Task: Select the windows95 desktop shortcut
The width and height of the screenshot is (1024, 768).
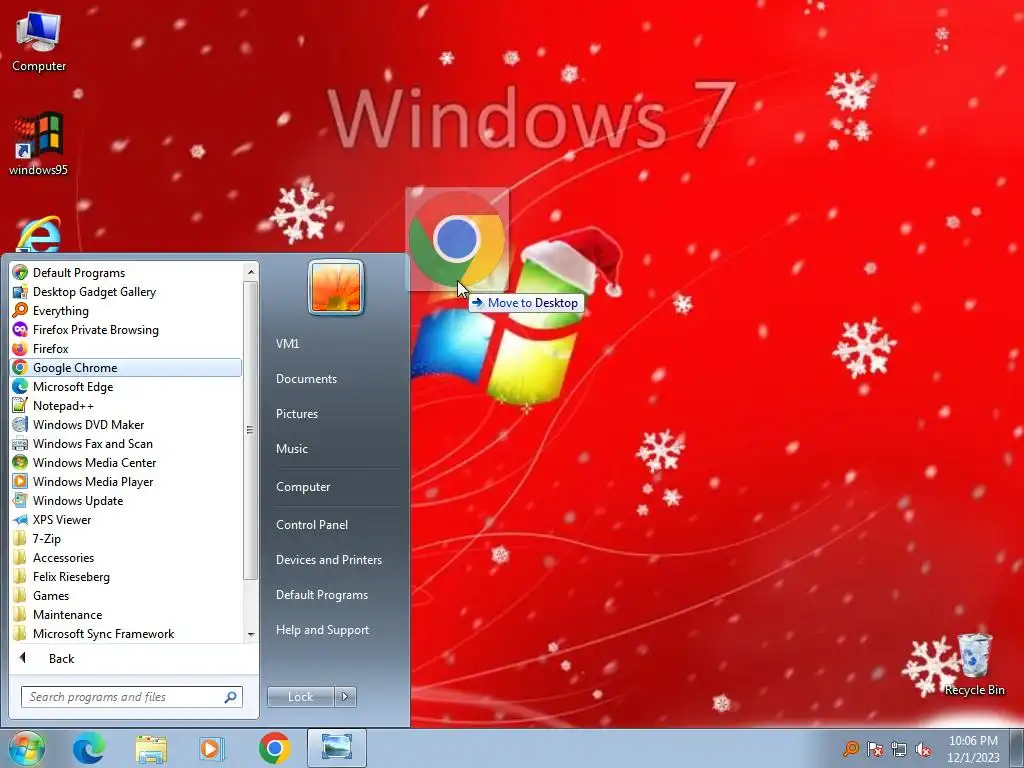Action: (x=39, y=144)
